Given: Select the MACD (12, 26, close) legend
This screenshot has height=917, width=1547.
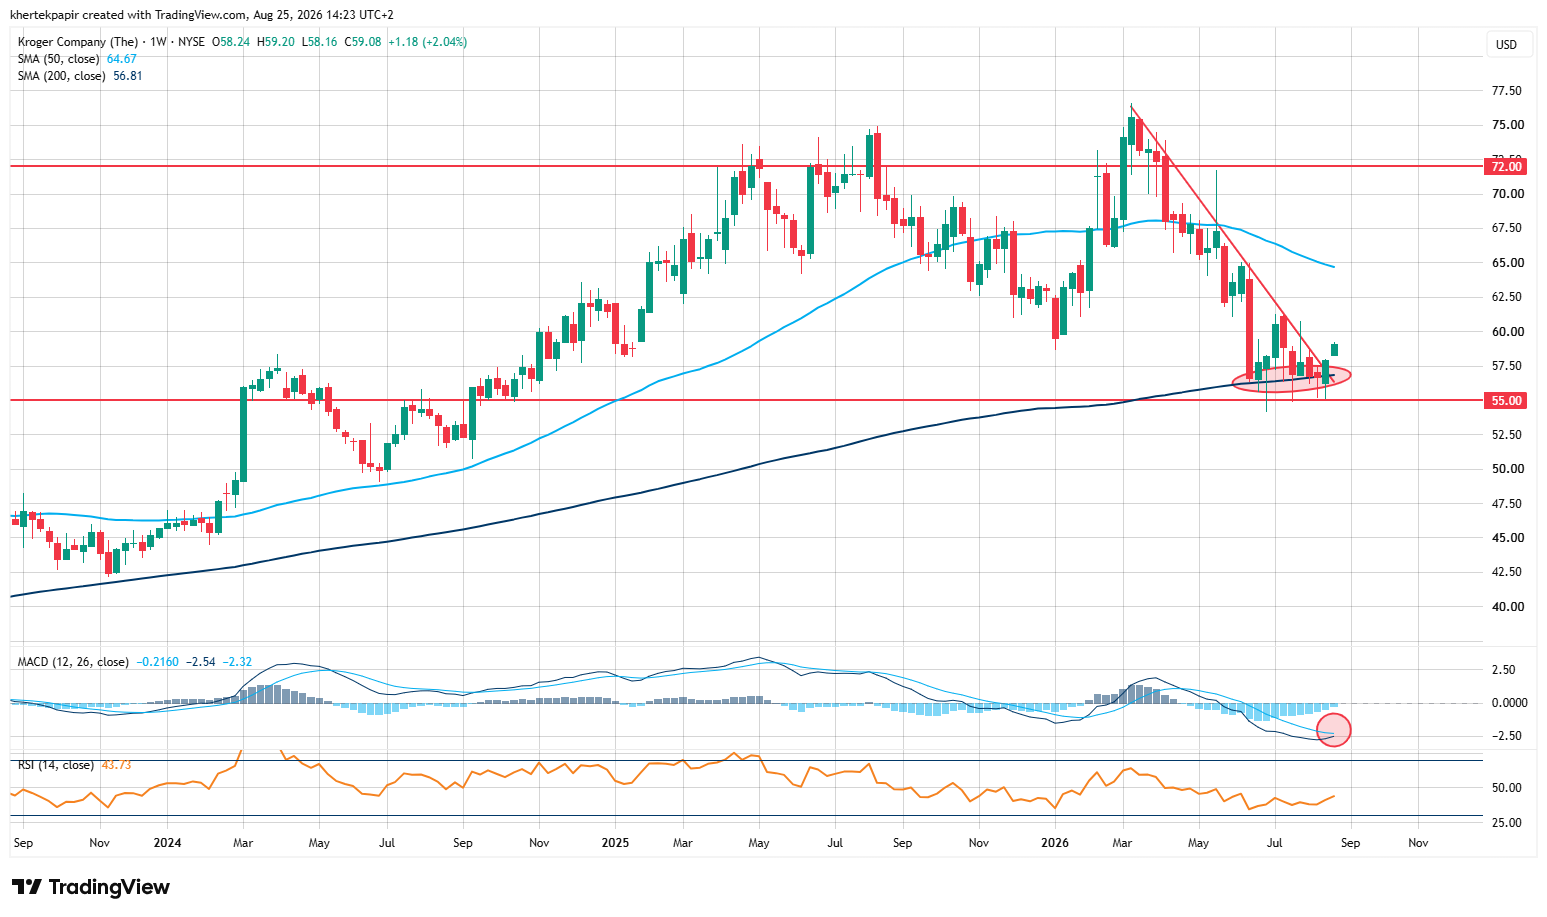Looking at the screenshot, I should (x=73, y=662).
